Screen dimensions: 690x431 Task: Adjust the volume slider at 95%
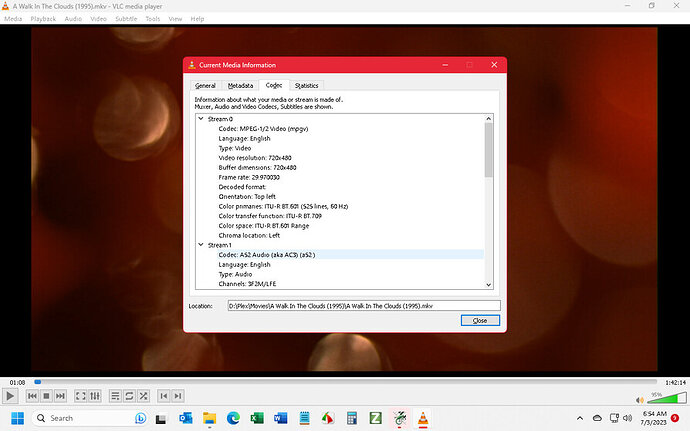tap(667, 398)
